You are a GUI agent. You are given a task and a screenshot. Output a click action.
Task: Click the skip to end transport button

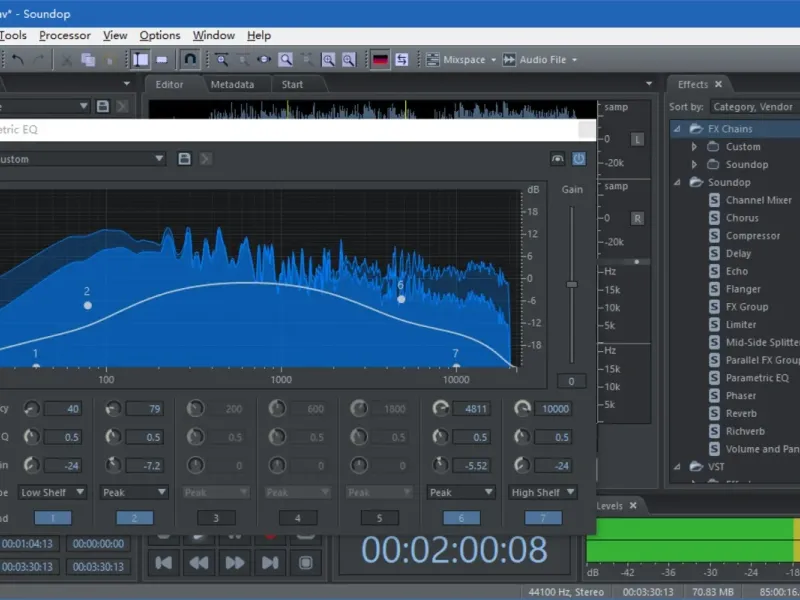click(x=271, y=563)
